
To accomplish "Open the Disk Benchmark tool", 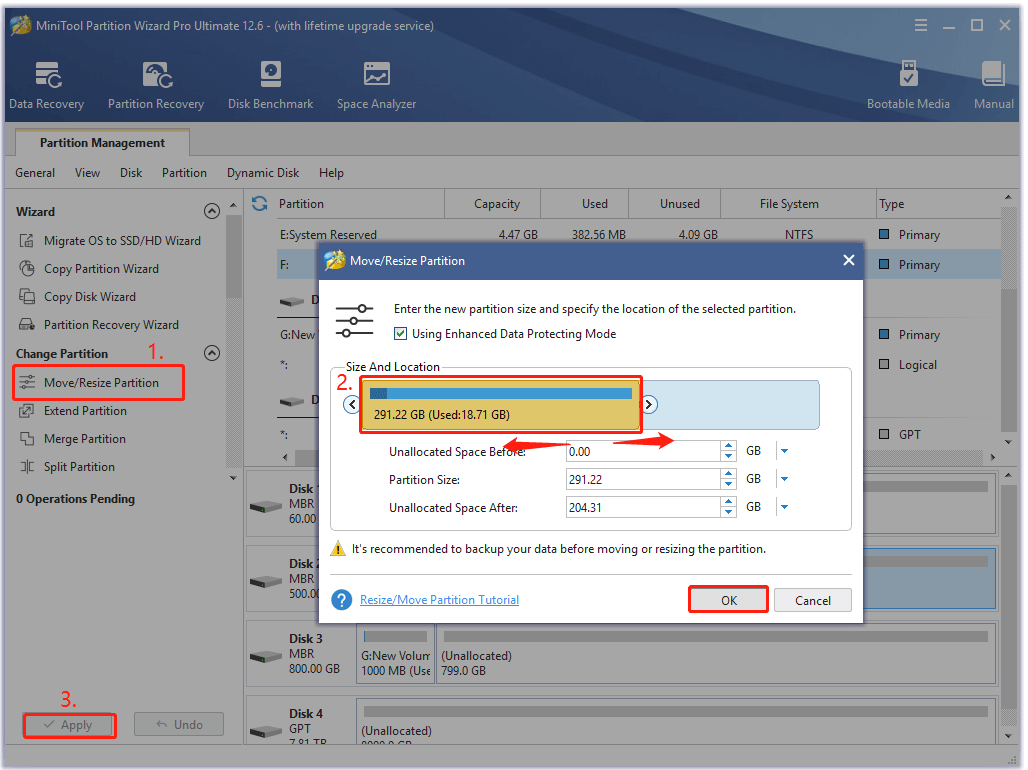I will tap(270, 86).
